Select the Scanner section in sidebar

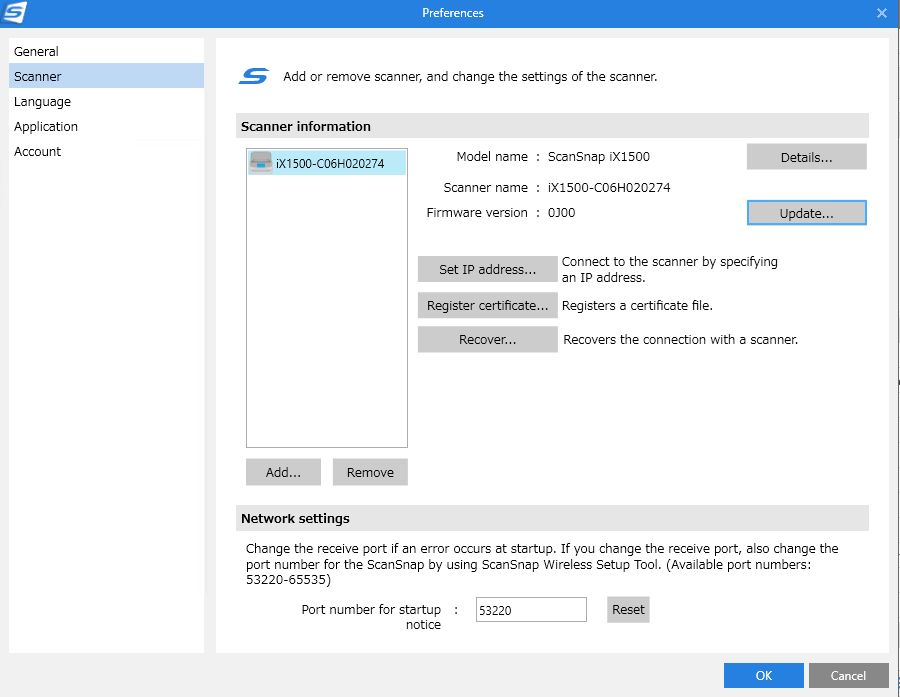click(x=38, y=77)
